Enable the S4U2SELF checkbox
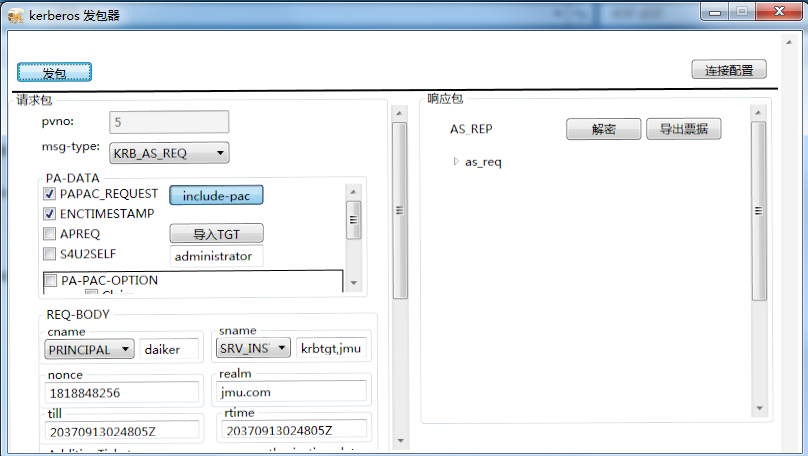 point(49,254)
